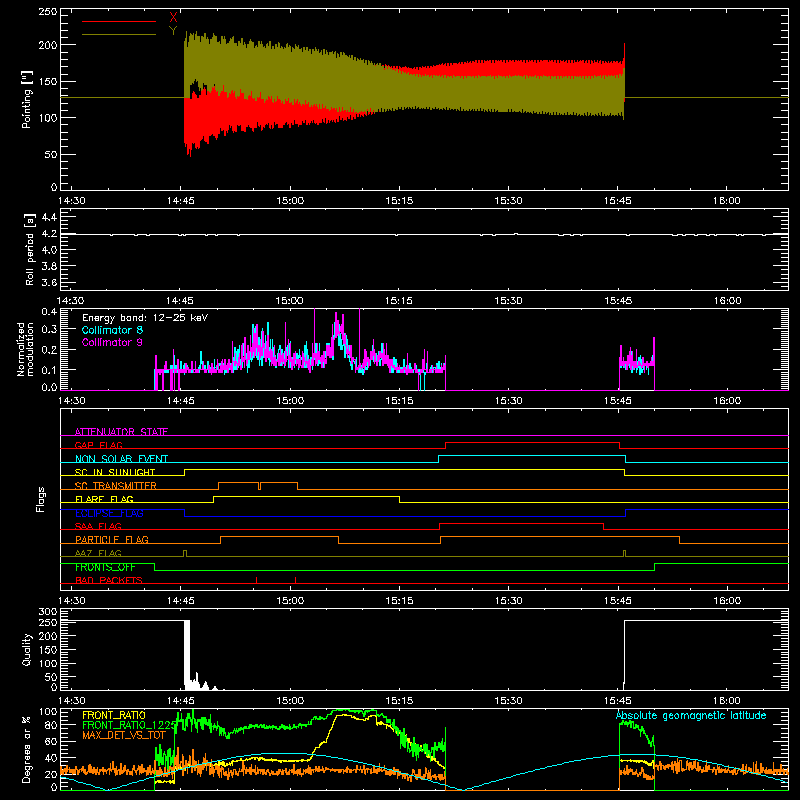Click the 3.6 tick on Roll period axis

tap(49, 283)
